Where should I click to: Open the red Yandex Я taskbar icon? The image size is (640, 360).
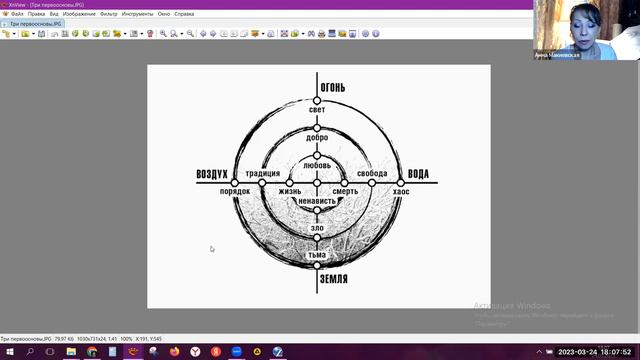(x=216, y=351)
